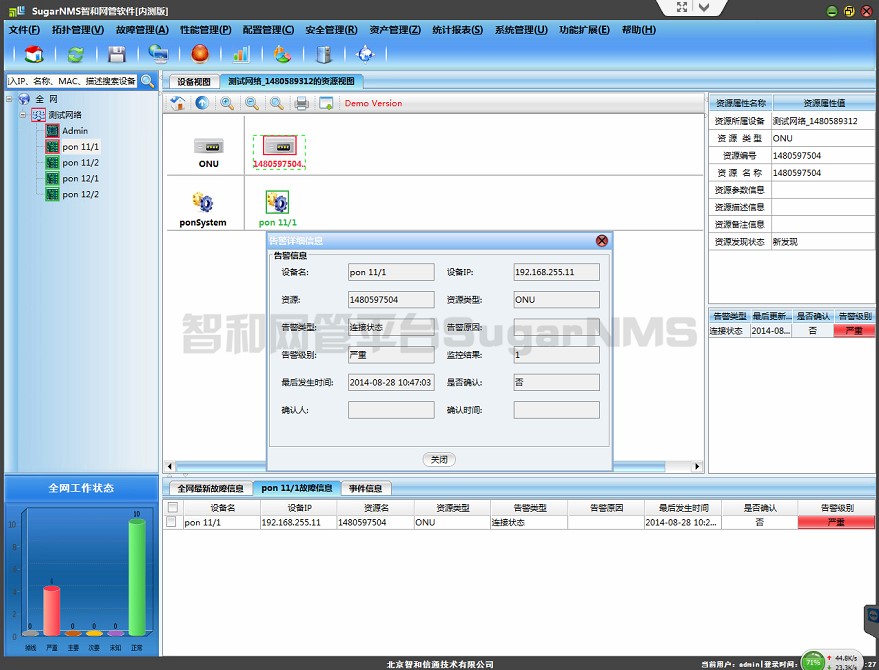This screenshot has width=879, height=670.
Task: Click the fullscreen icon at top center
Action: pos(682,7)
